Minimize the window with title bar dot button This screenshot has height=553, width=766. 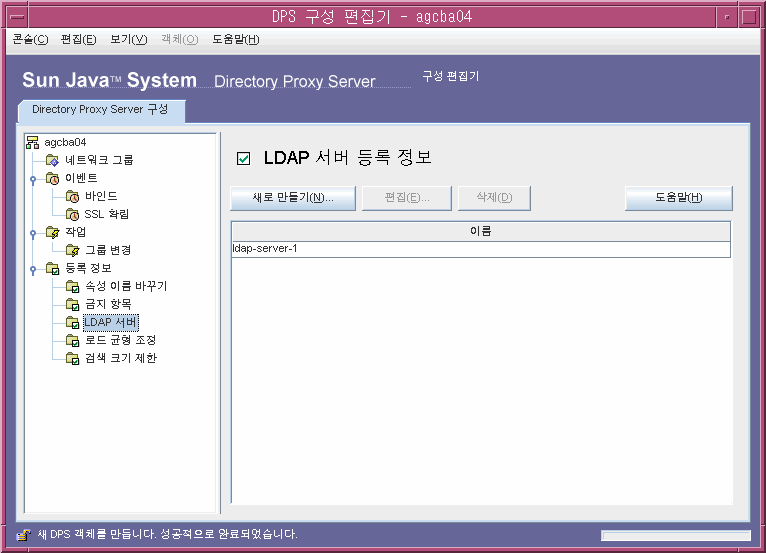[727, 17]
